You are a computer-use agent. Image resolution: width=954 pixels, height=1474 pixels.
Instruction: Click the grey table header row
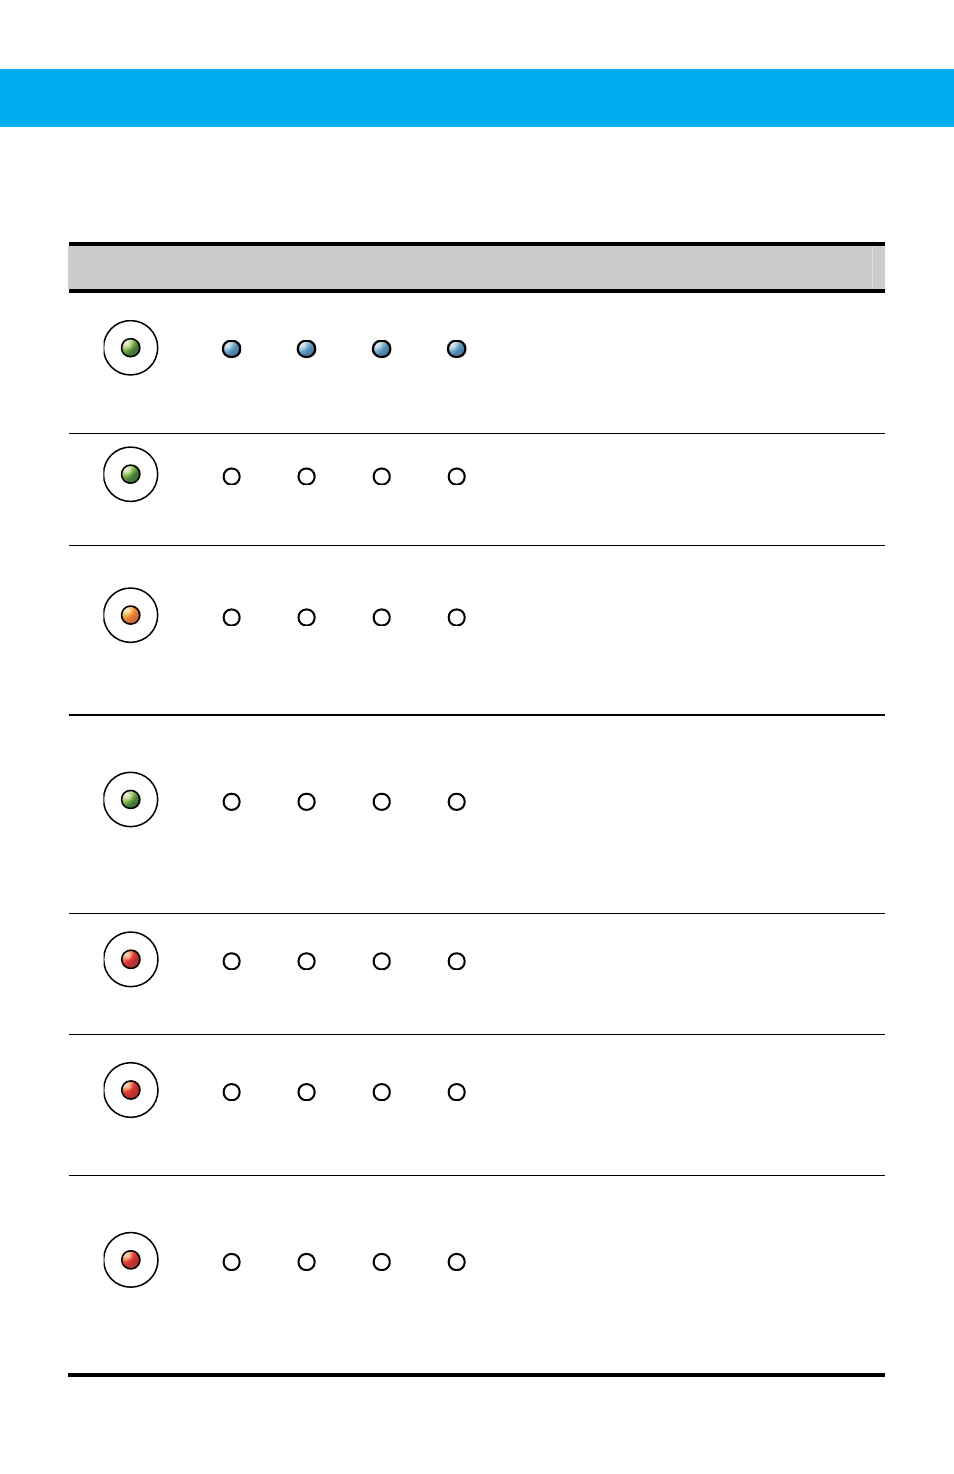coord(477,268)
